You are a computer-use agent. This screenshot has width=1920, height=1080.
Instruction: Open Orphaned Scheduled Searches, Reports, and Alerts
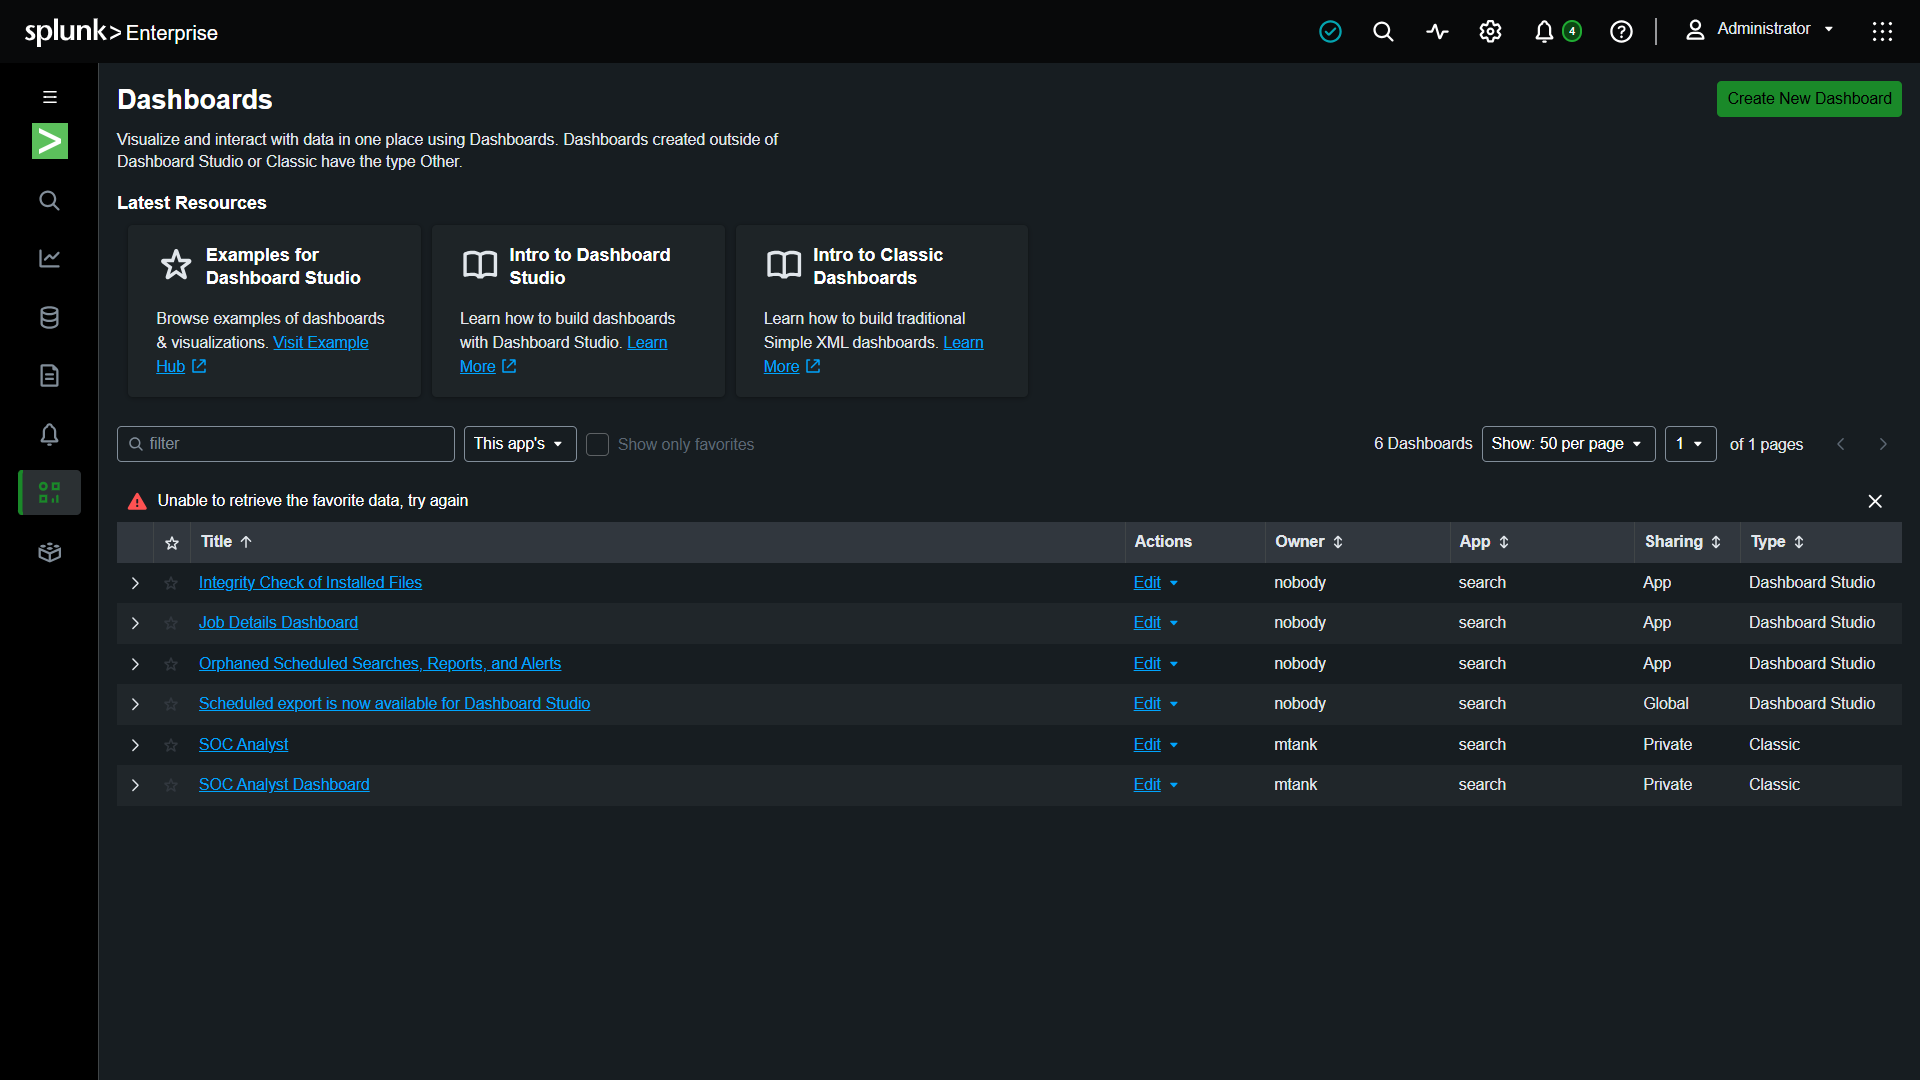pos(380,664)
